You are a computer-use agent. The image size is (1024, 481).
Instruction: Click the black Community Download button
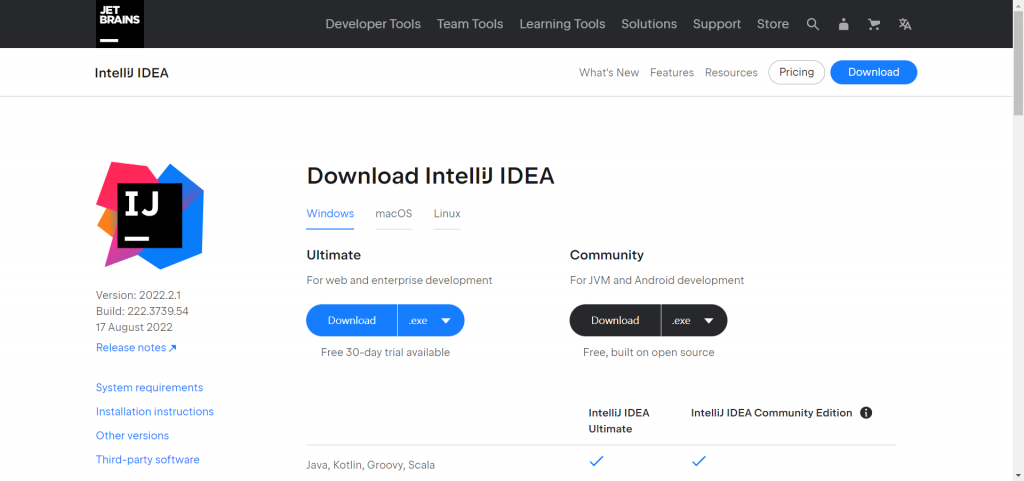[615, 320]
